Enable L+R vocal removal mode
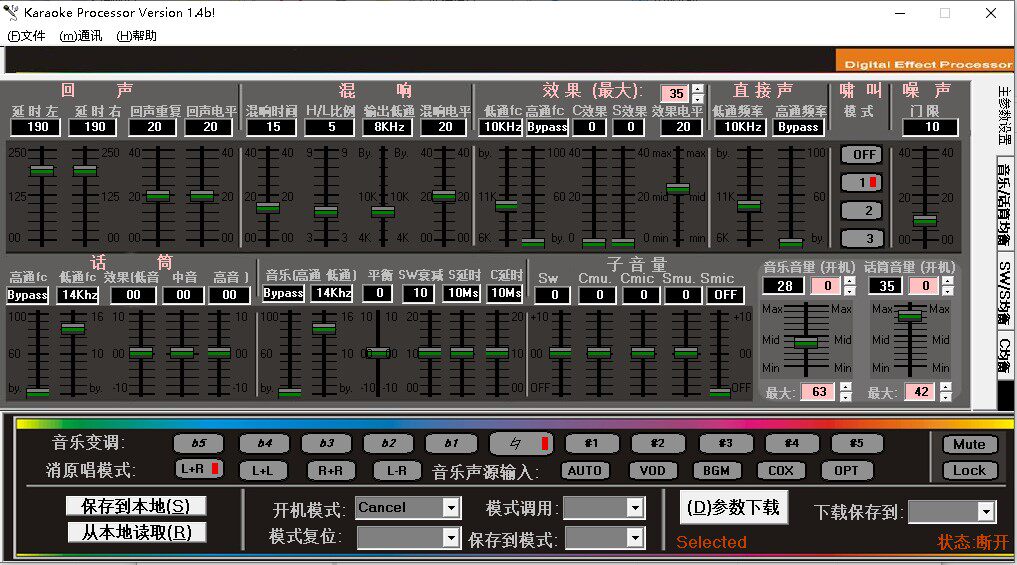 (x=198, y=469)
